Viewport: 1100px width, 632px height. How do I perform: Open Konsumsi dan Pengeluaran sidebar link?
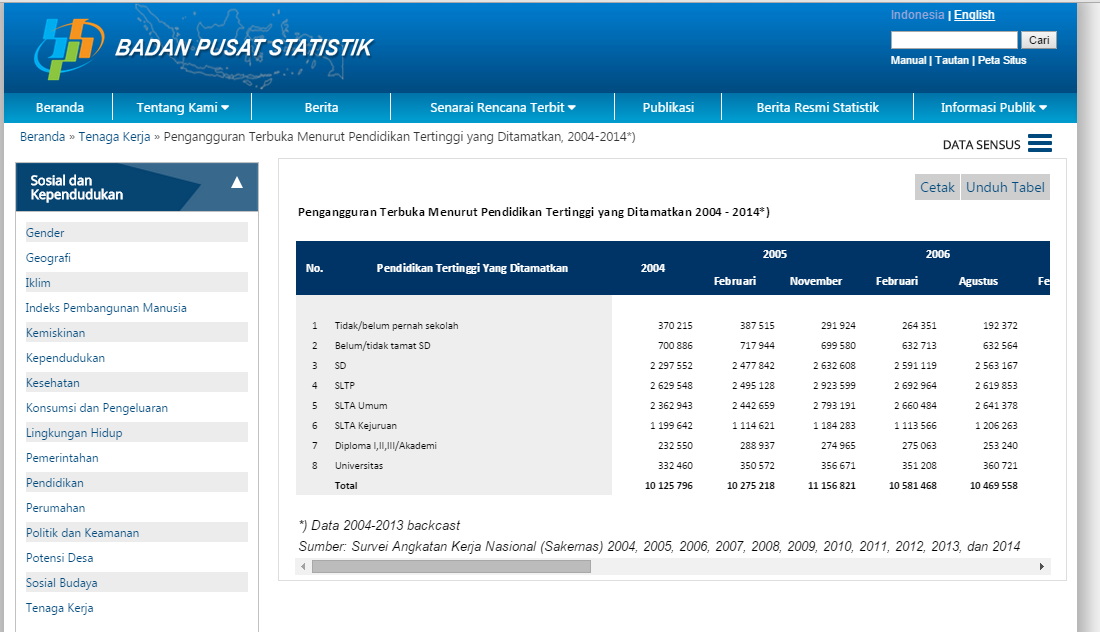coord(97,408)
